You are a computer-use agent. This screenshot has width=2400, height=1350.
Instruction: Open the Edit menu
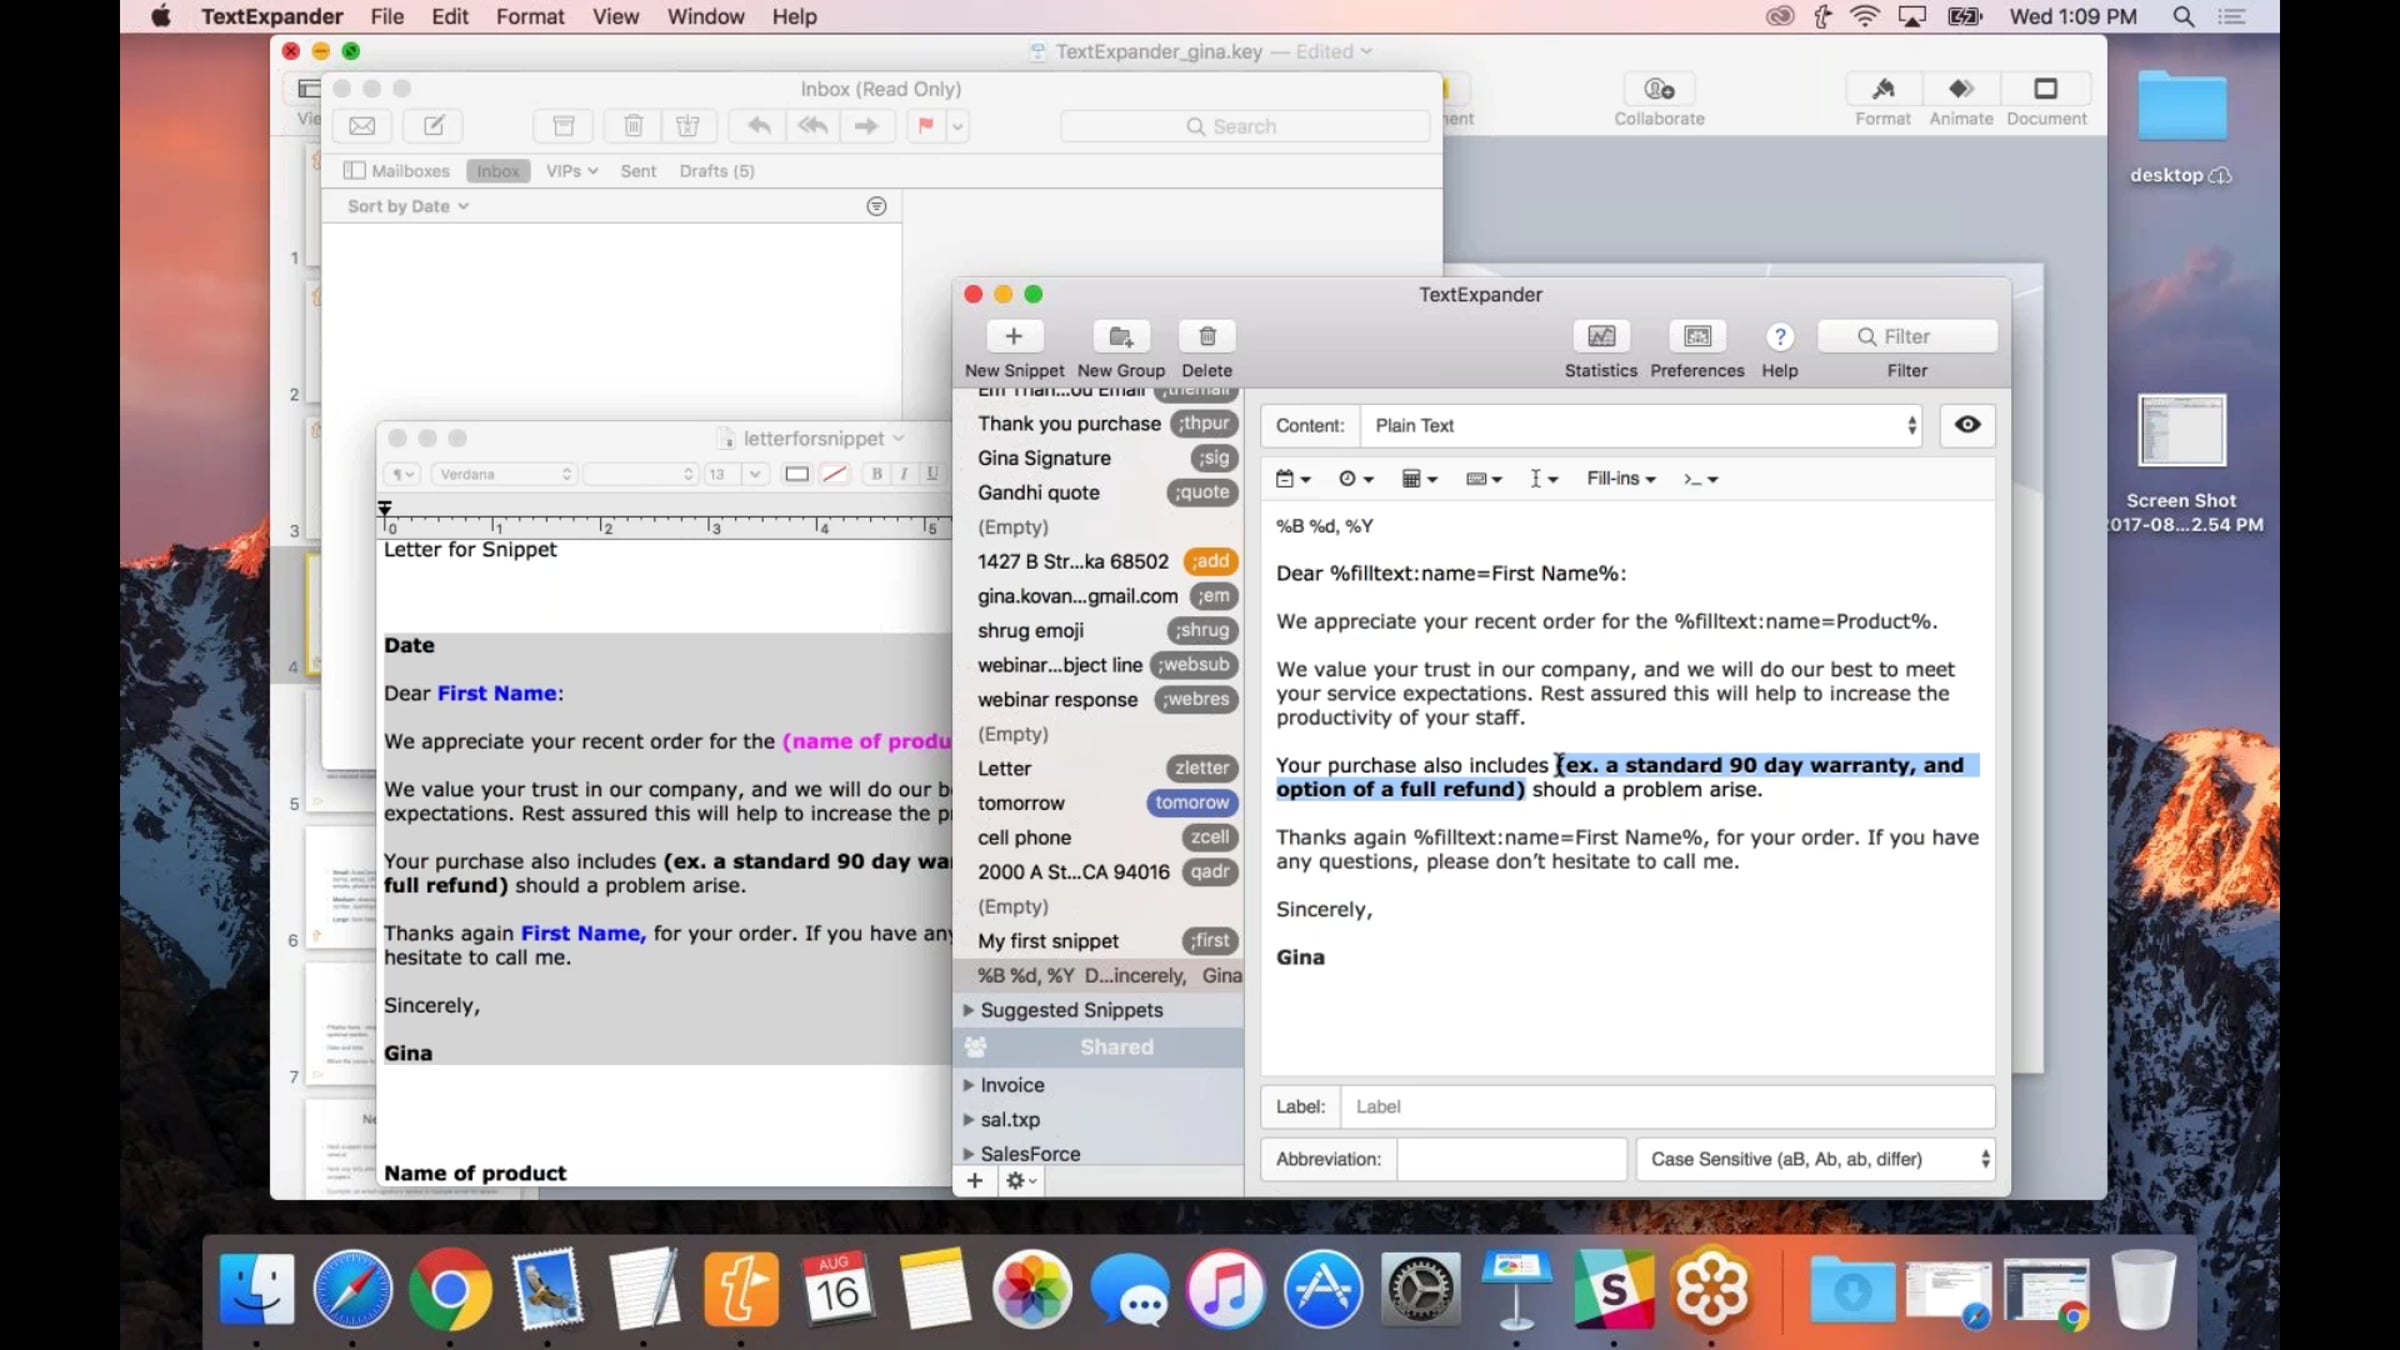coord(450,17)
